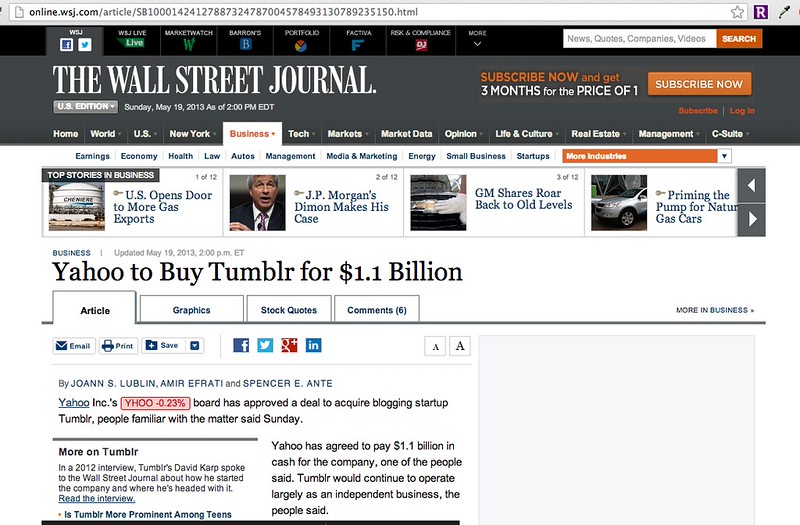Open Real Estate navigation menu

coord(598,134)
